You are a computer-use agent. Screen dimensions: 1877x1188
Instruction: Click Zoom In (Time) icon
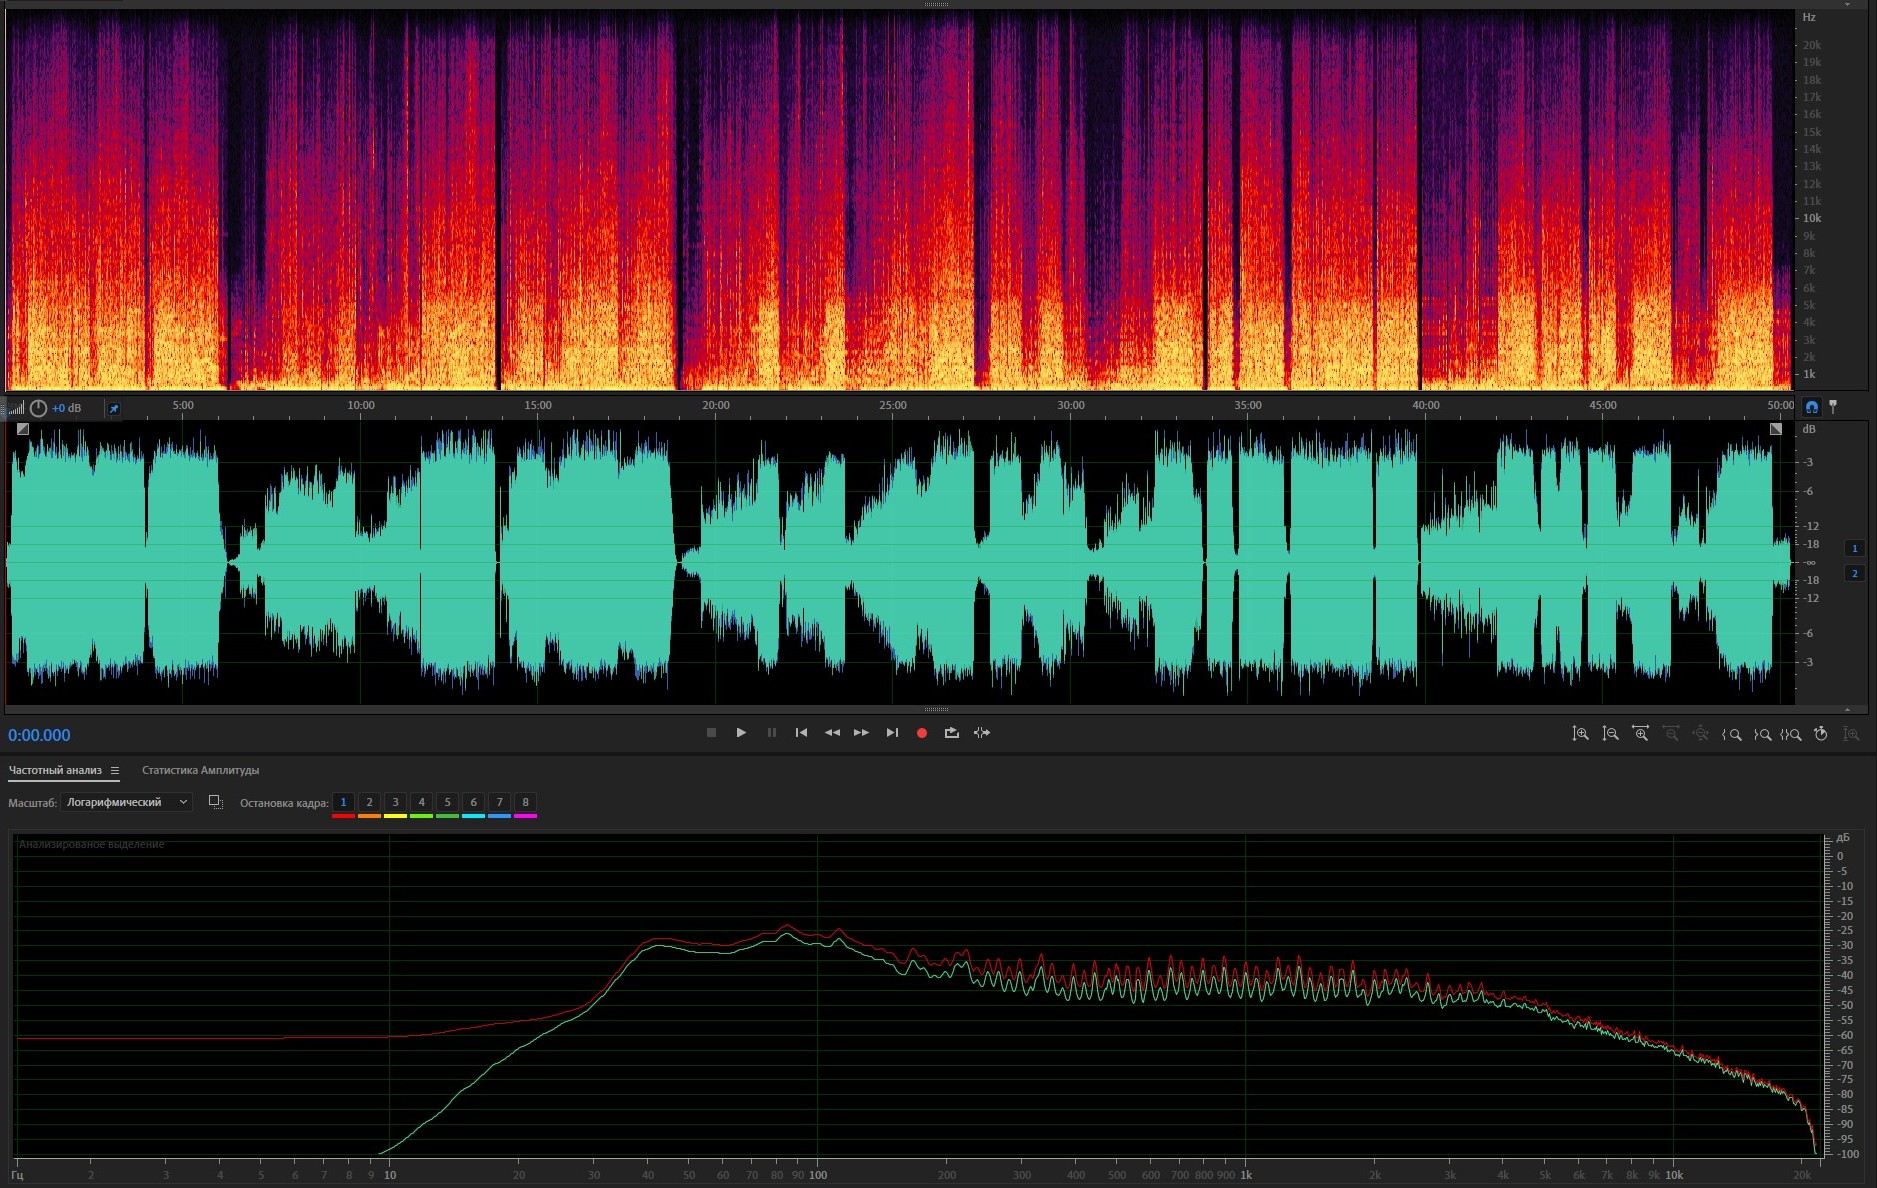1640,734
